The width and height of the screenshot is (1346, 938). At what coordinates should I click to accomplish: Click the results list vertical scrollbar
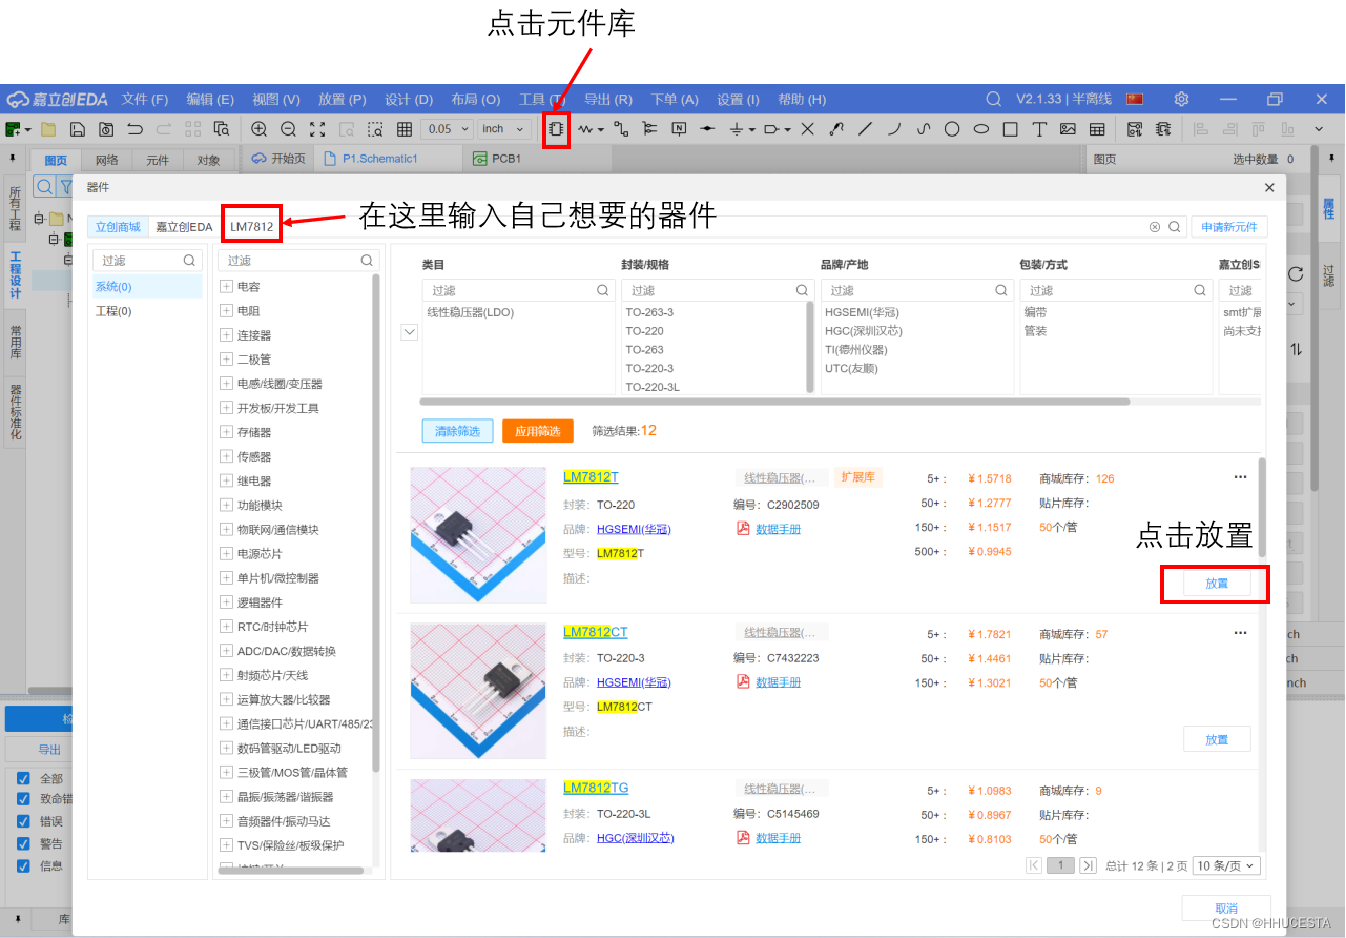[x=1262, y=507]
